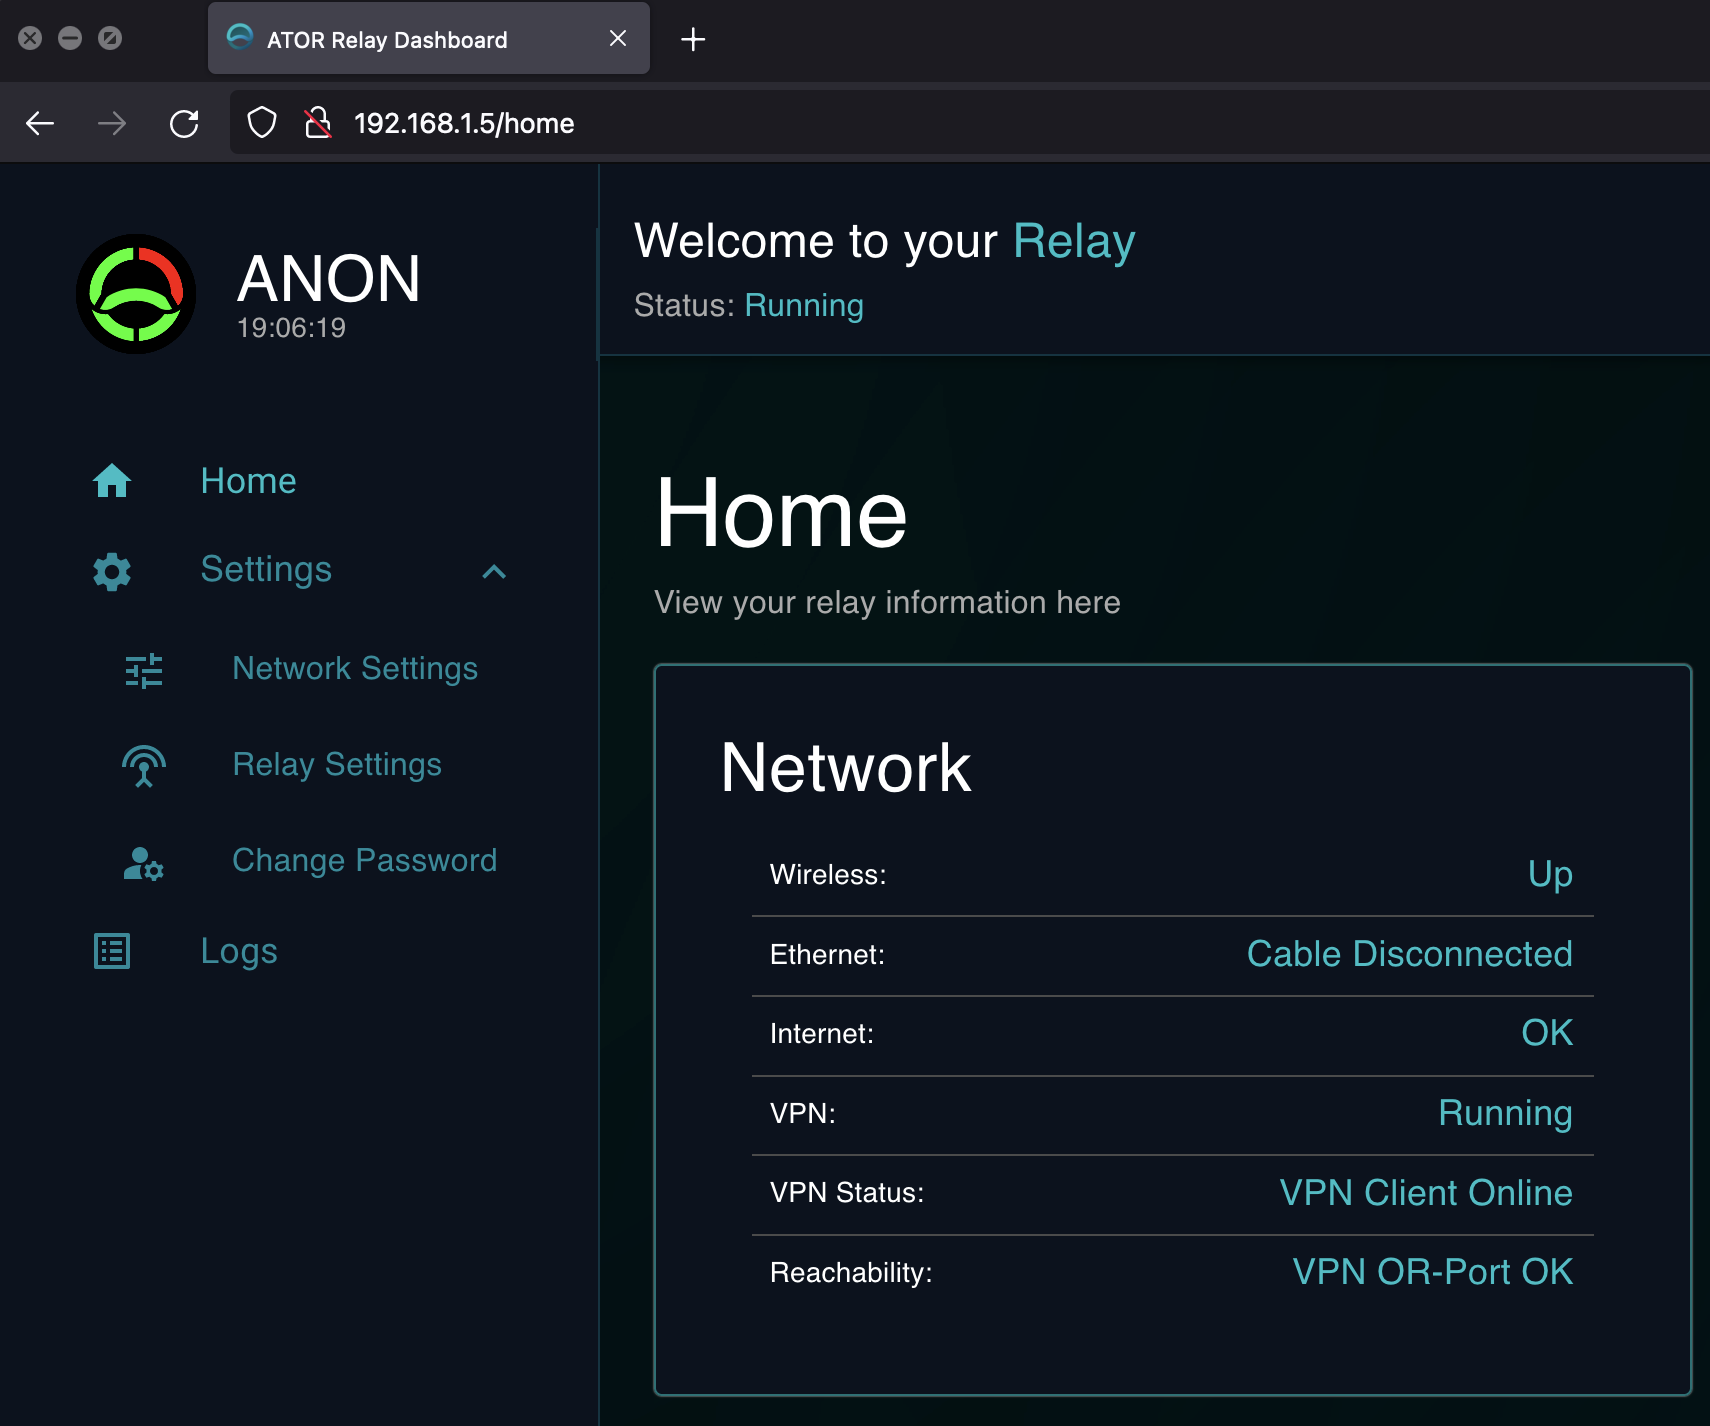Open Change Password page
The width and height of the screenshot is (1710, 1426).
[x=364, y=861]
